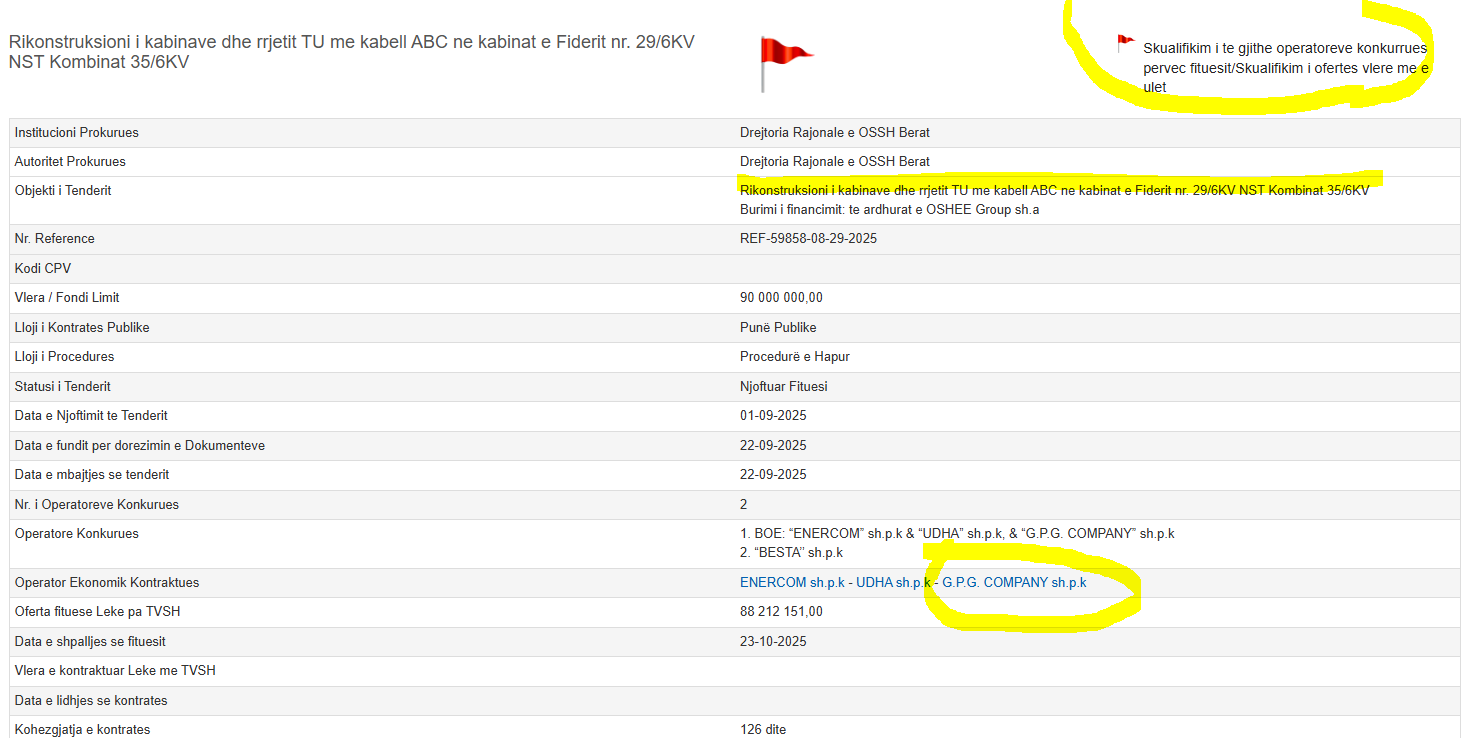
Task: Click the "BESTA" sh.p.k competitor entry
Action: click(791, 553)
